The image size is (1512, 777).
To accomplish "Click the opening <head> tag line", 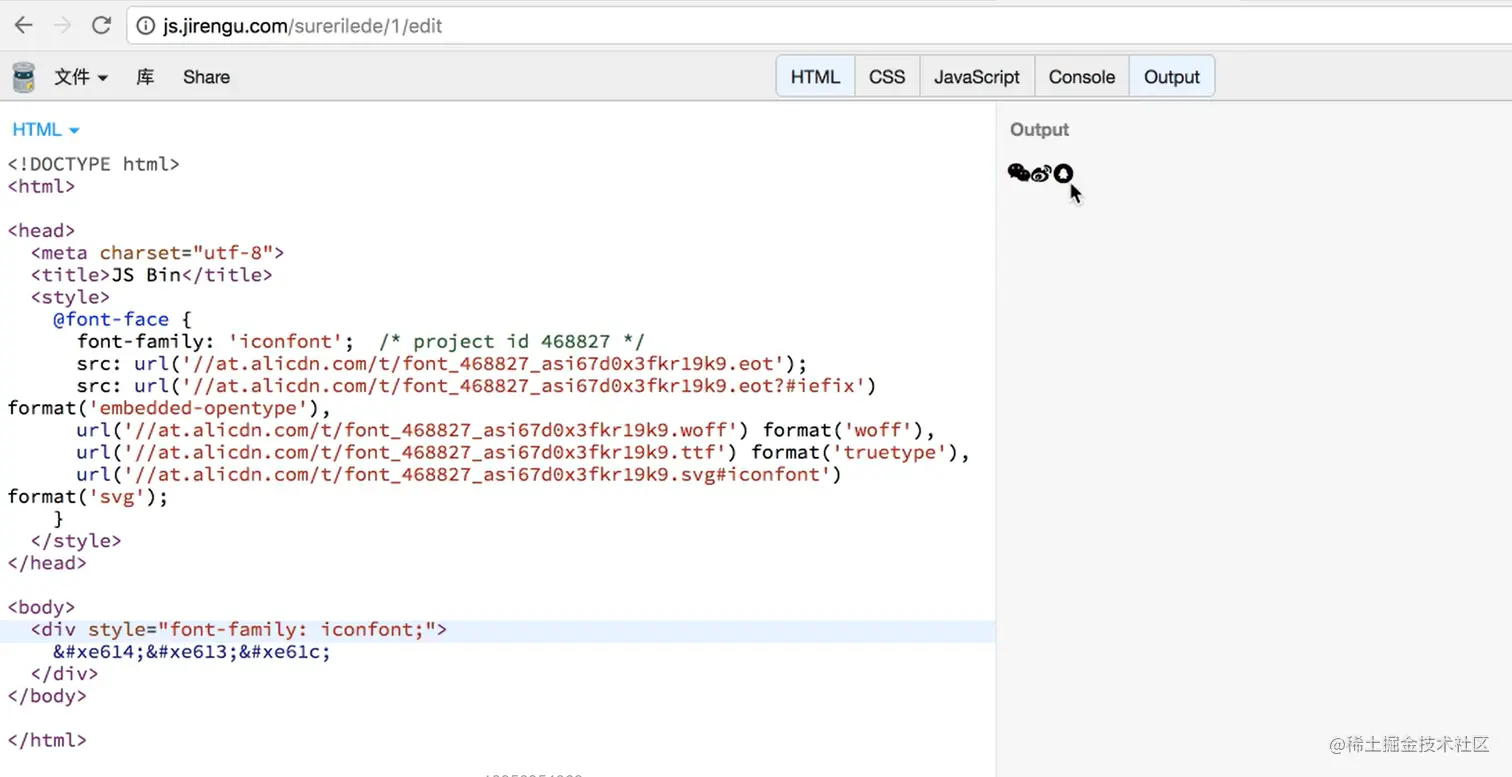I will click(x=42, y=231).
